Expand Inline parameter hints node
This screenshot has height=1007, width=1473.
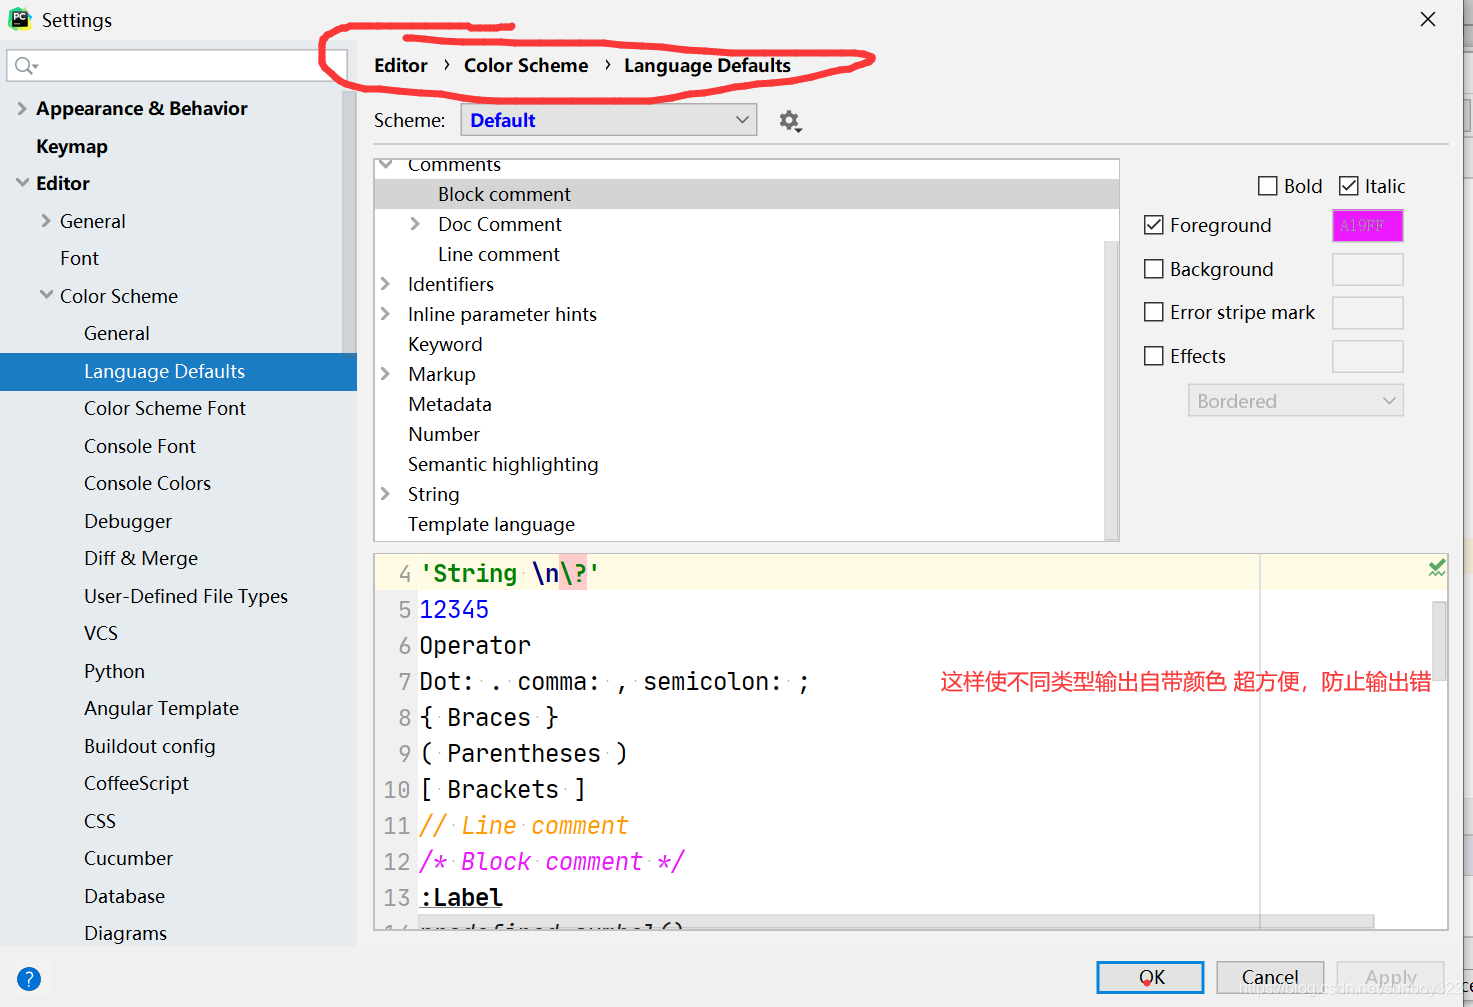[385, 314]
